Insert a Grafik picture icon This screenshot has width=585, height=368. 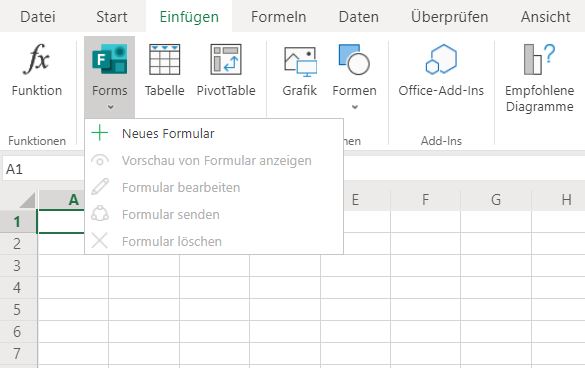coord(300,61)
